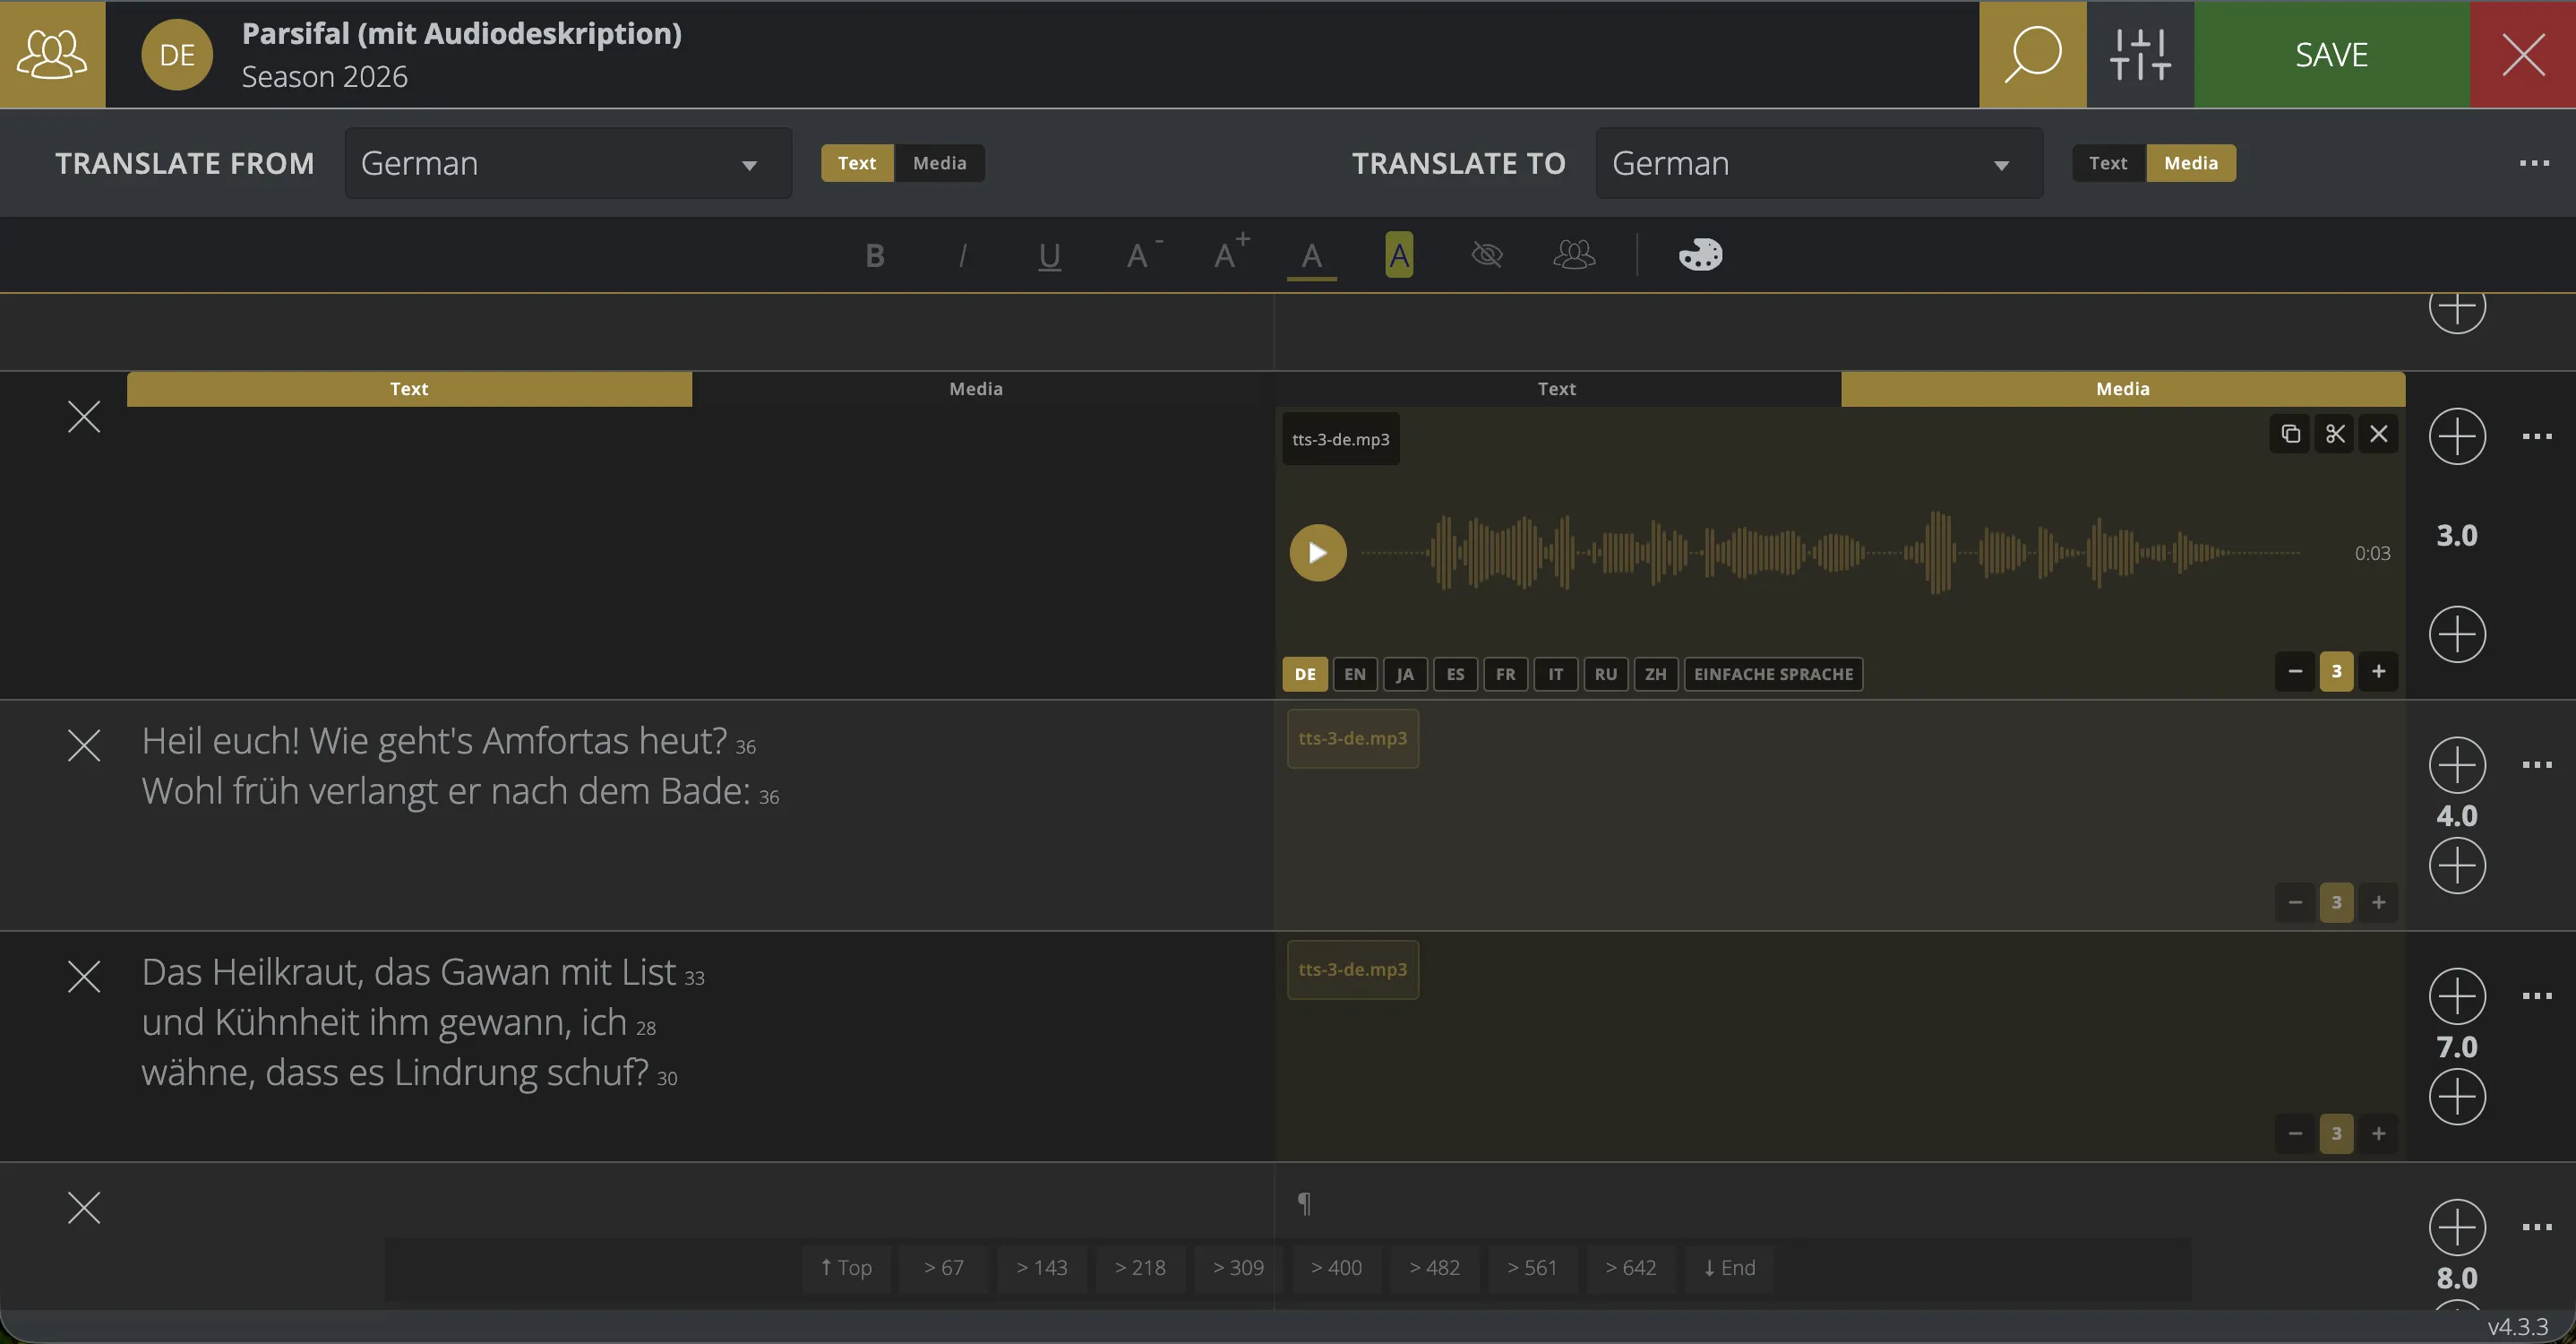2576x1344 pixels.
Task: Jump to End of list
Action: click(1730, 1268)
